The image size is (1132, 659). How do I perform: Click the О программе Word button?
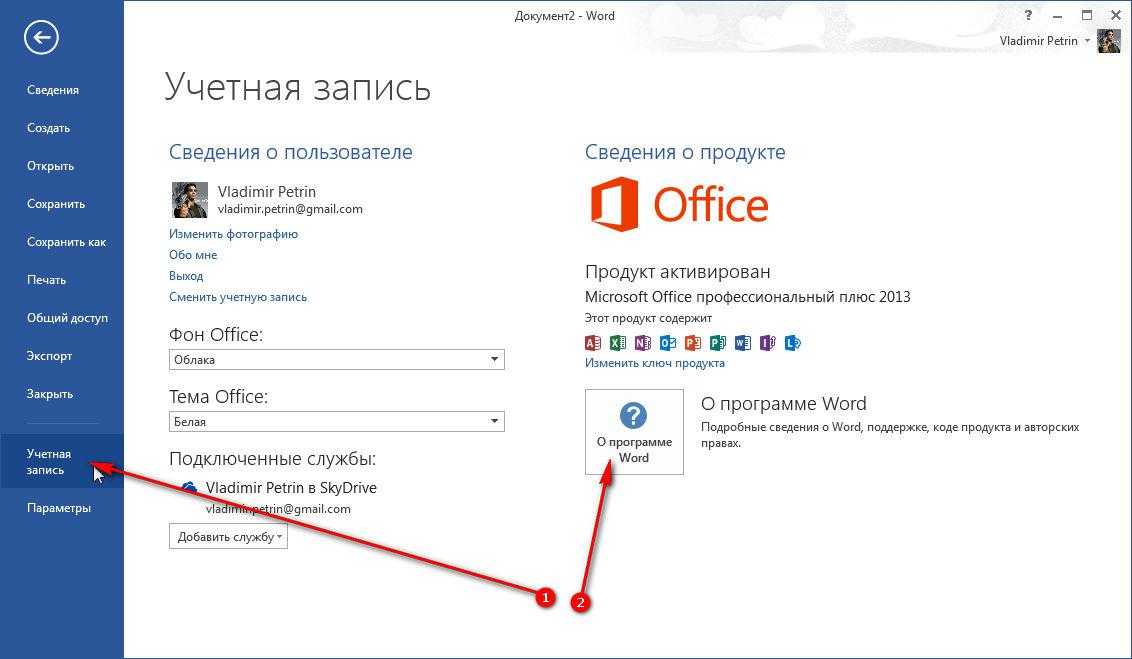[634, 432]
